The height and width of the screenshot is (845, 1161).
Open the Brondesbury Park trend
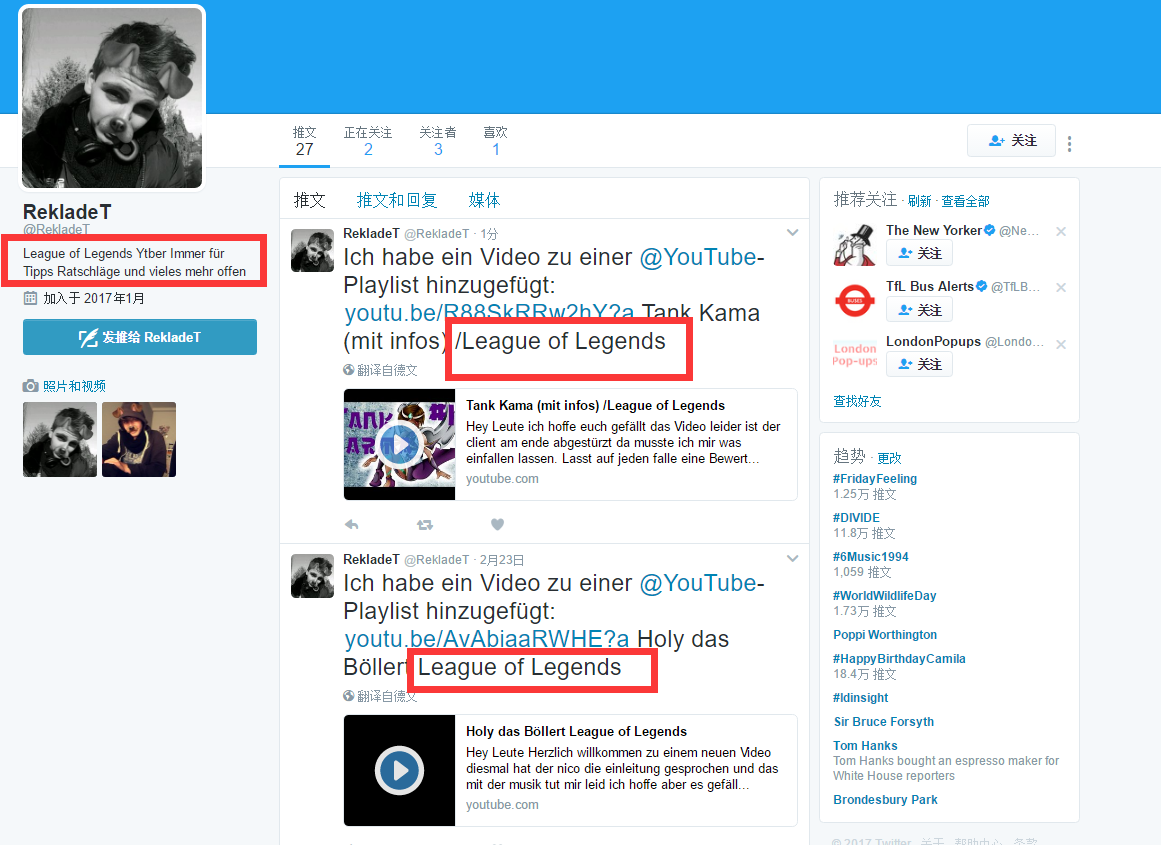886,800
